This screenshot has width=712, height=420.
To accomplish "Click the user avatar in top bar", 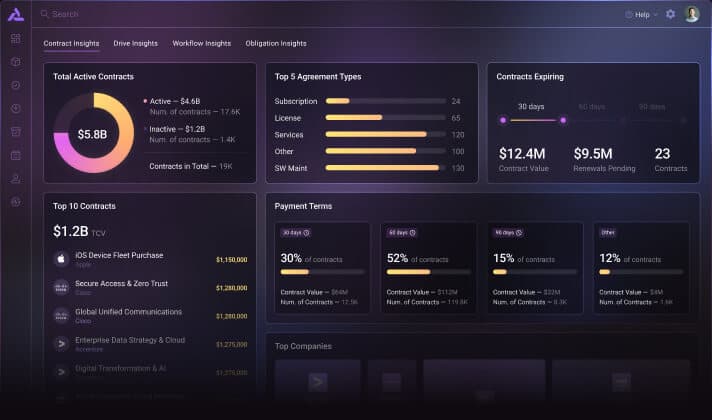I will coord(692,15).
